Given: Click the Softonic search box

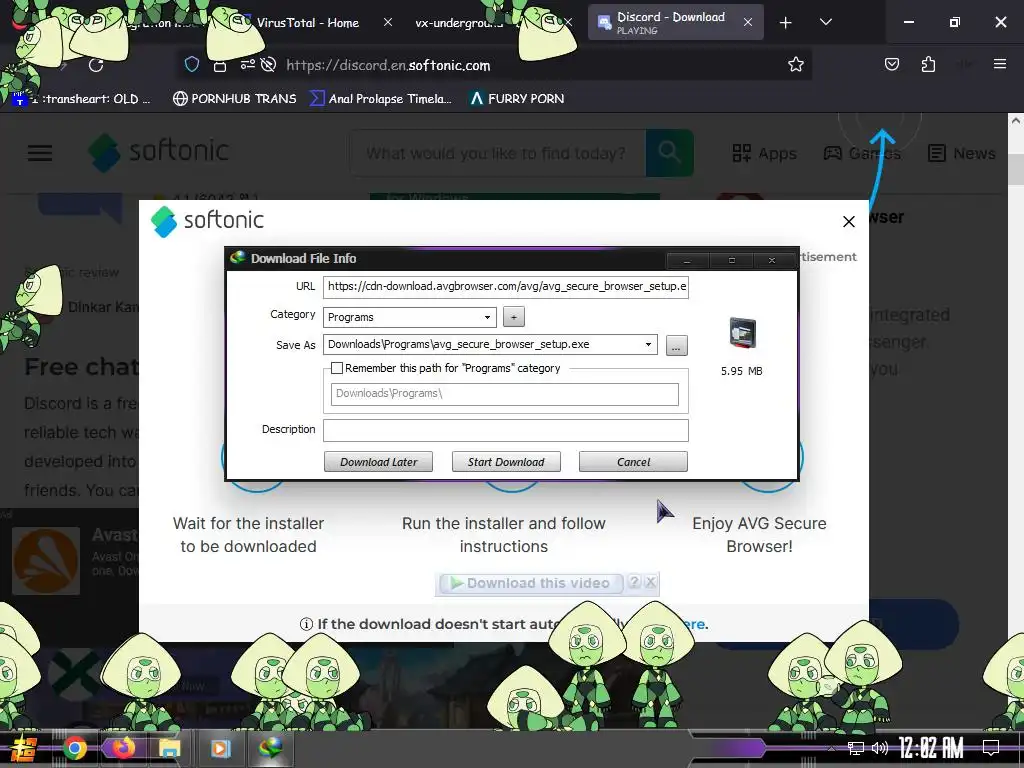Looking at the screenshot, I should coord(498,153).
